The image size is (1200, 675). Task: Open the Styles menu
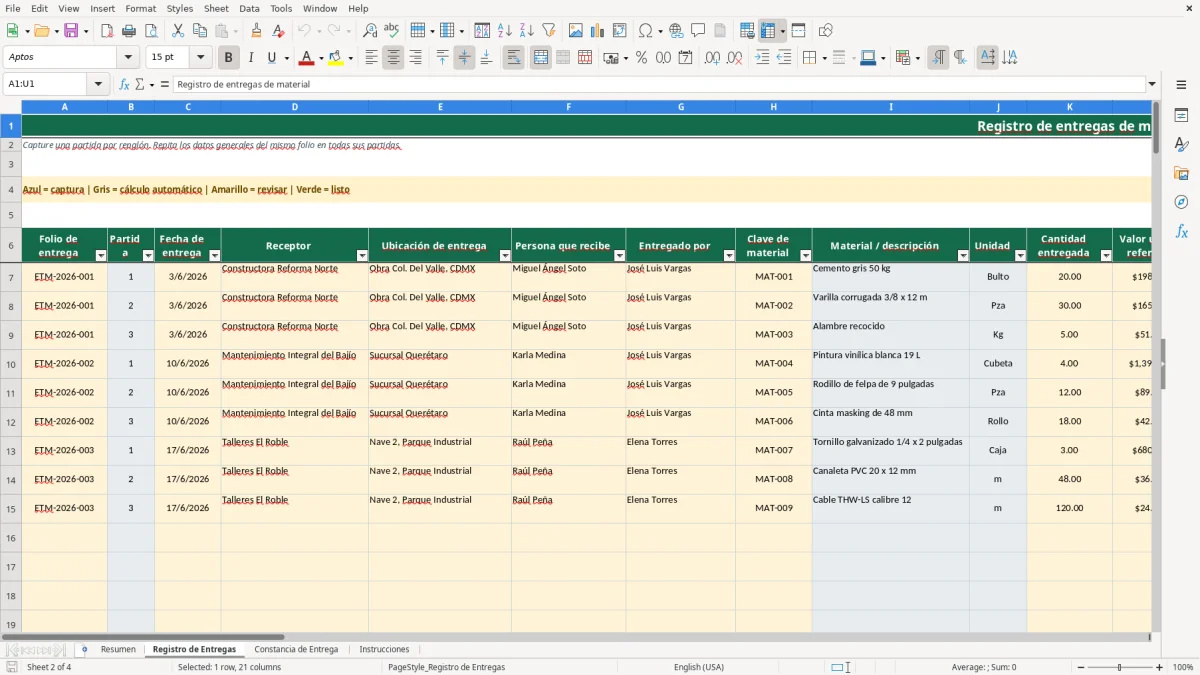[180, 8]
